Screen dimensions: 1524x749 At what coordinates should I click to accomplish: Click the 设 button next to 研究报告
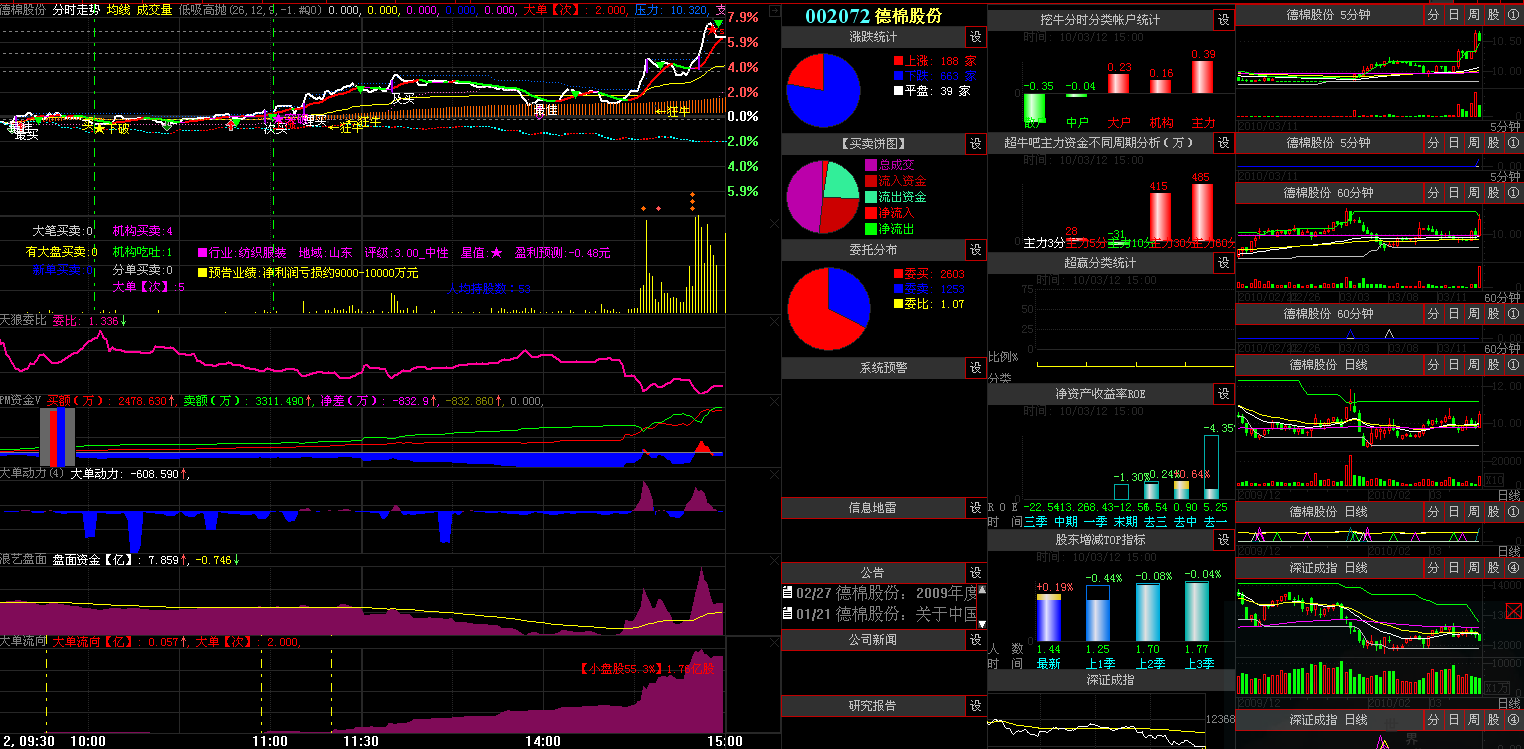tap(976, 706)
